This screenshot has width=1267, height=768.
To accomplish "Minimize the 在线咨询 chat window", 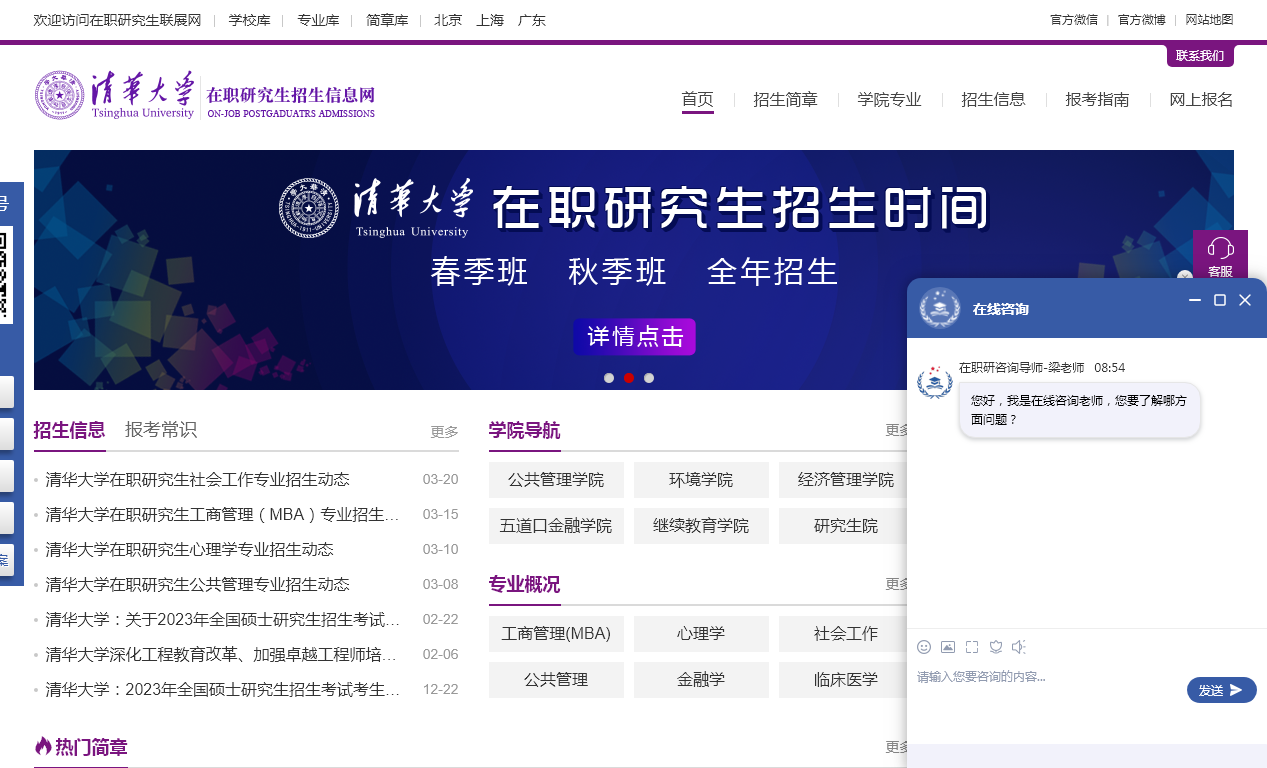I will 1194,299.
